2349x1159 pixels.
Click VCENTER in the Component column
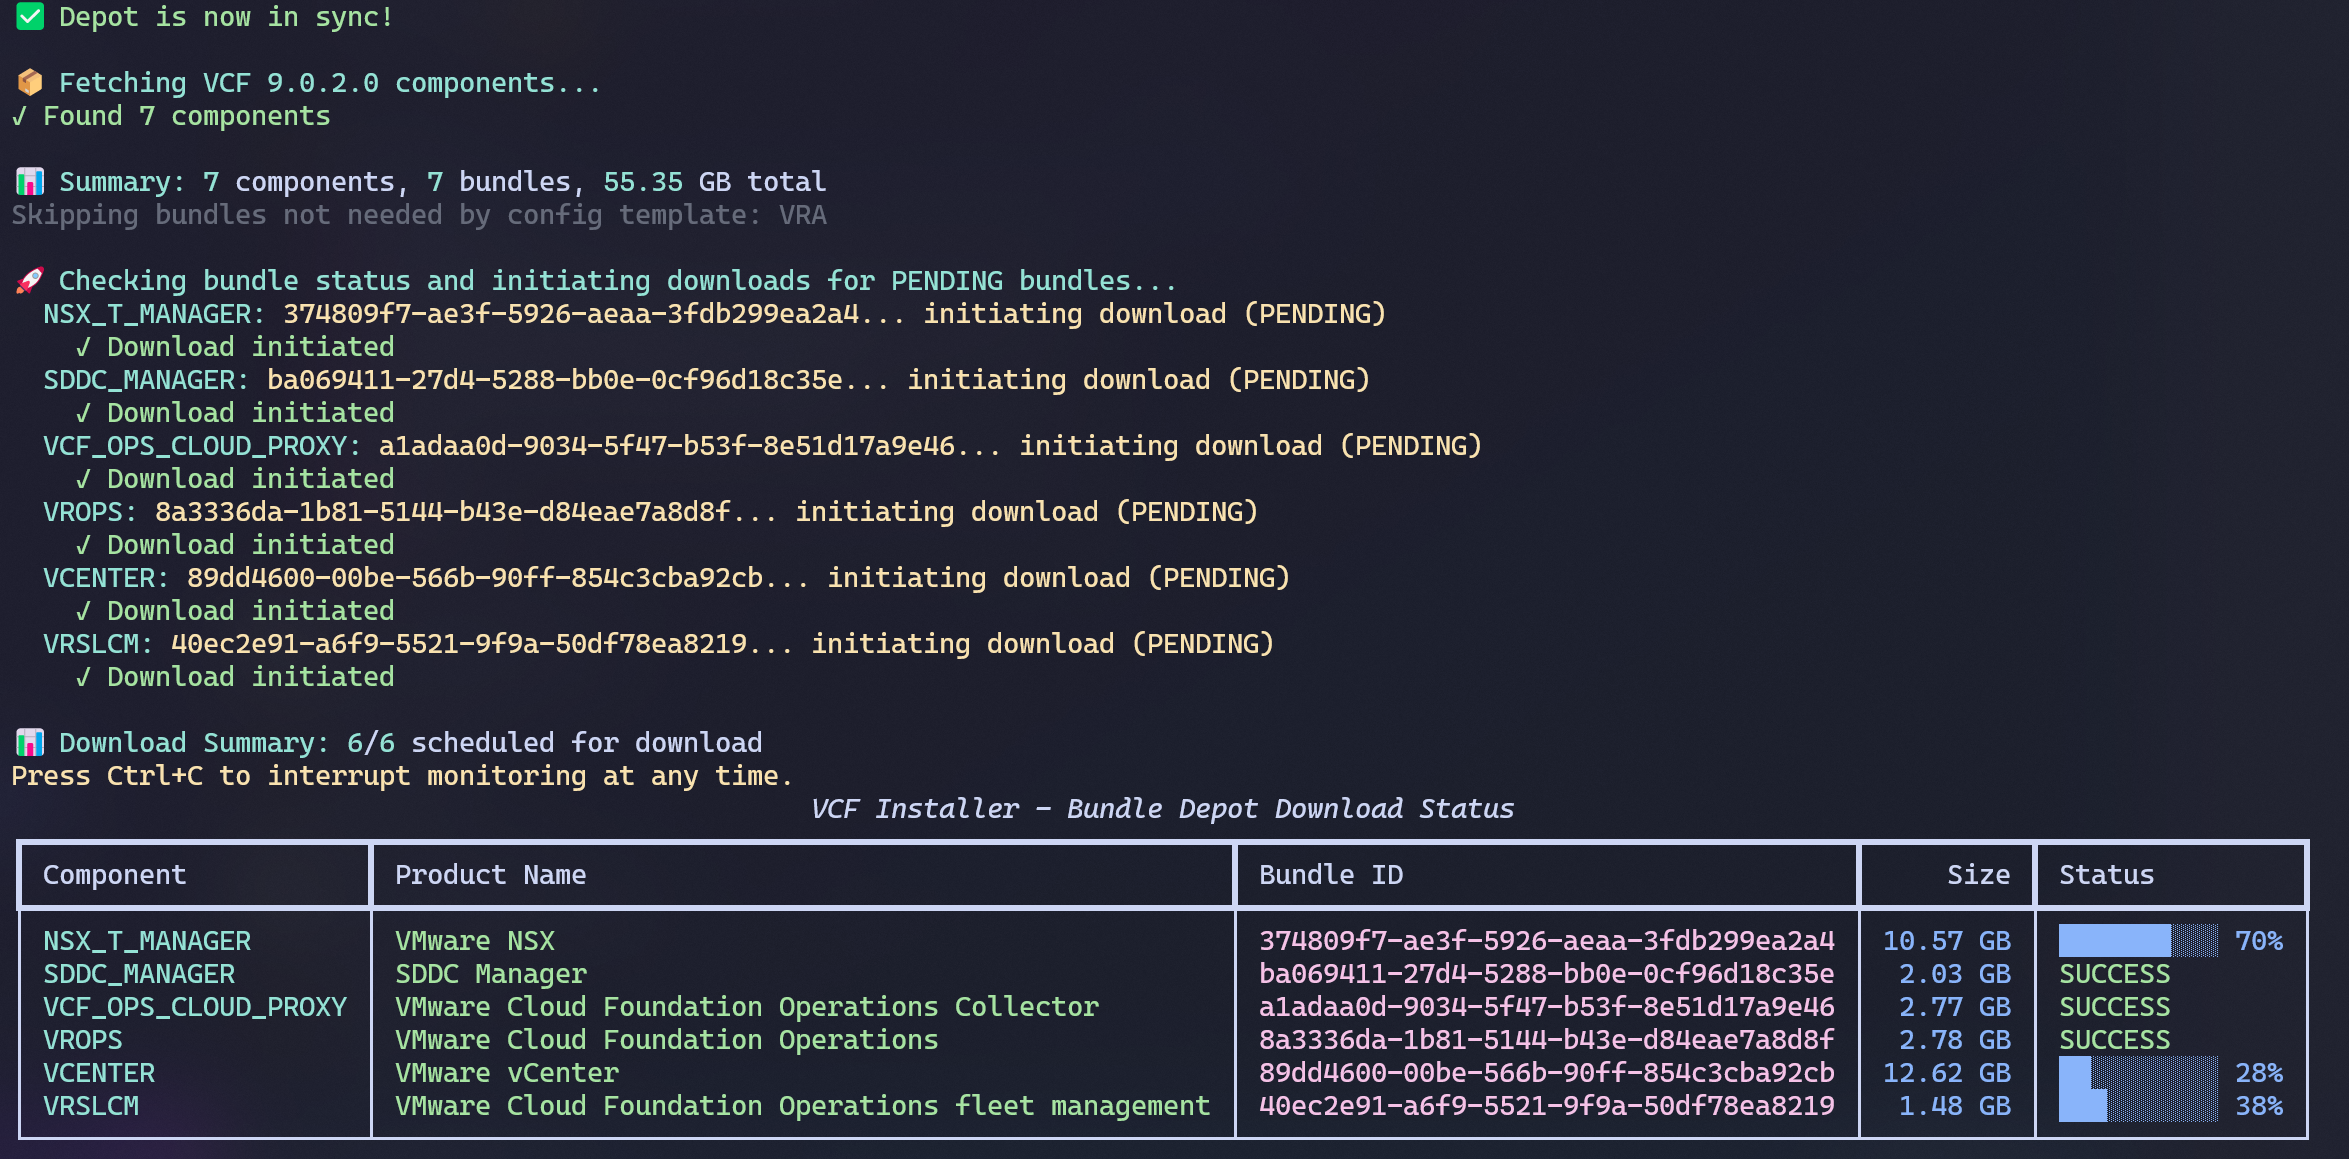pos(99,1073)
